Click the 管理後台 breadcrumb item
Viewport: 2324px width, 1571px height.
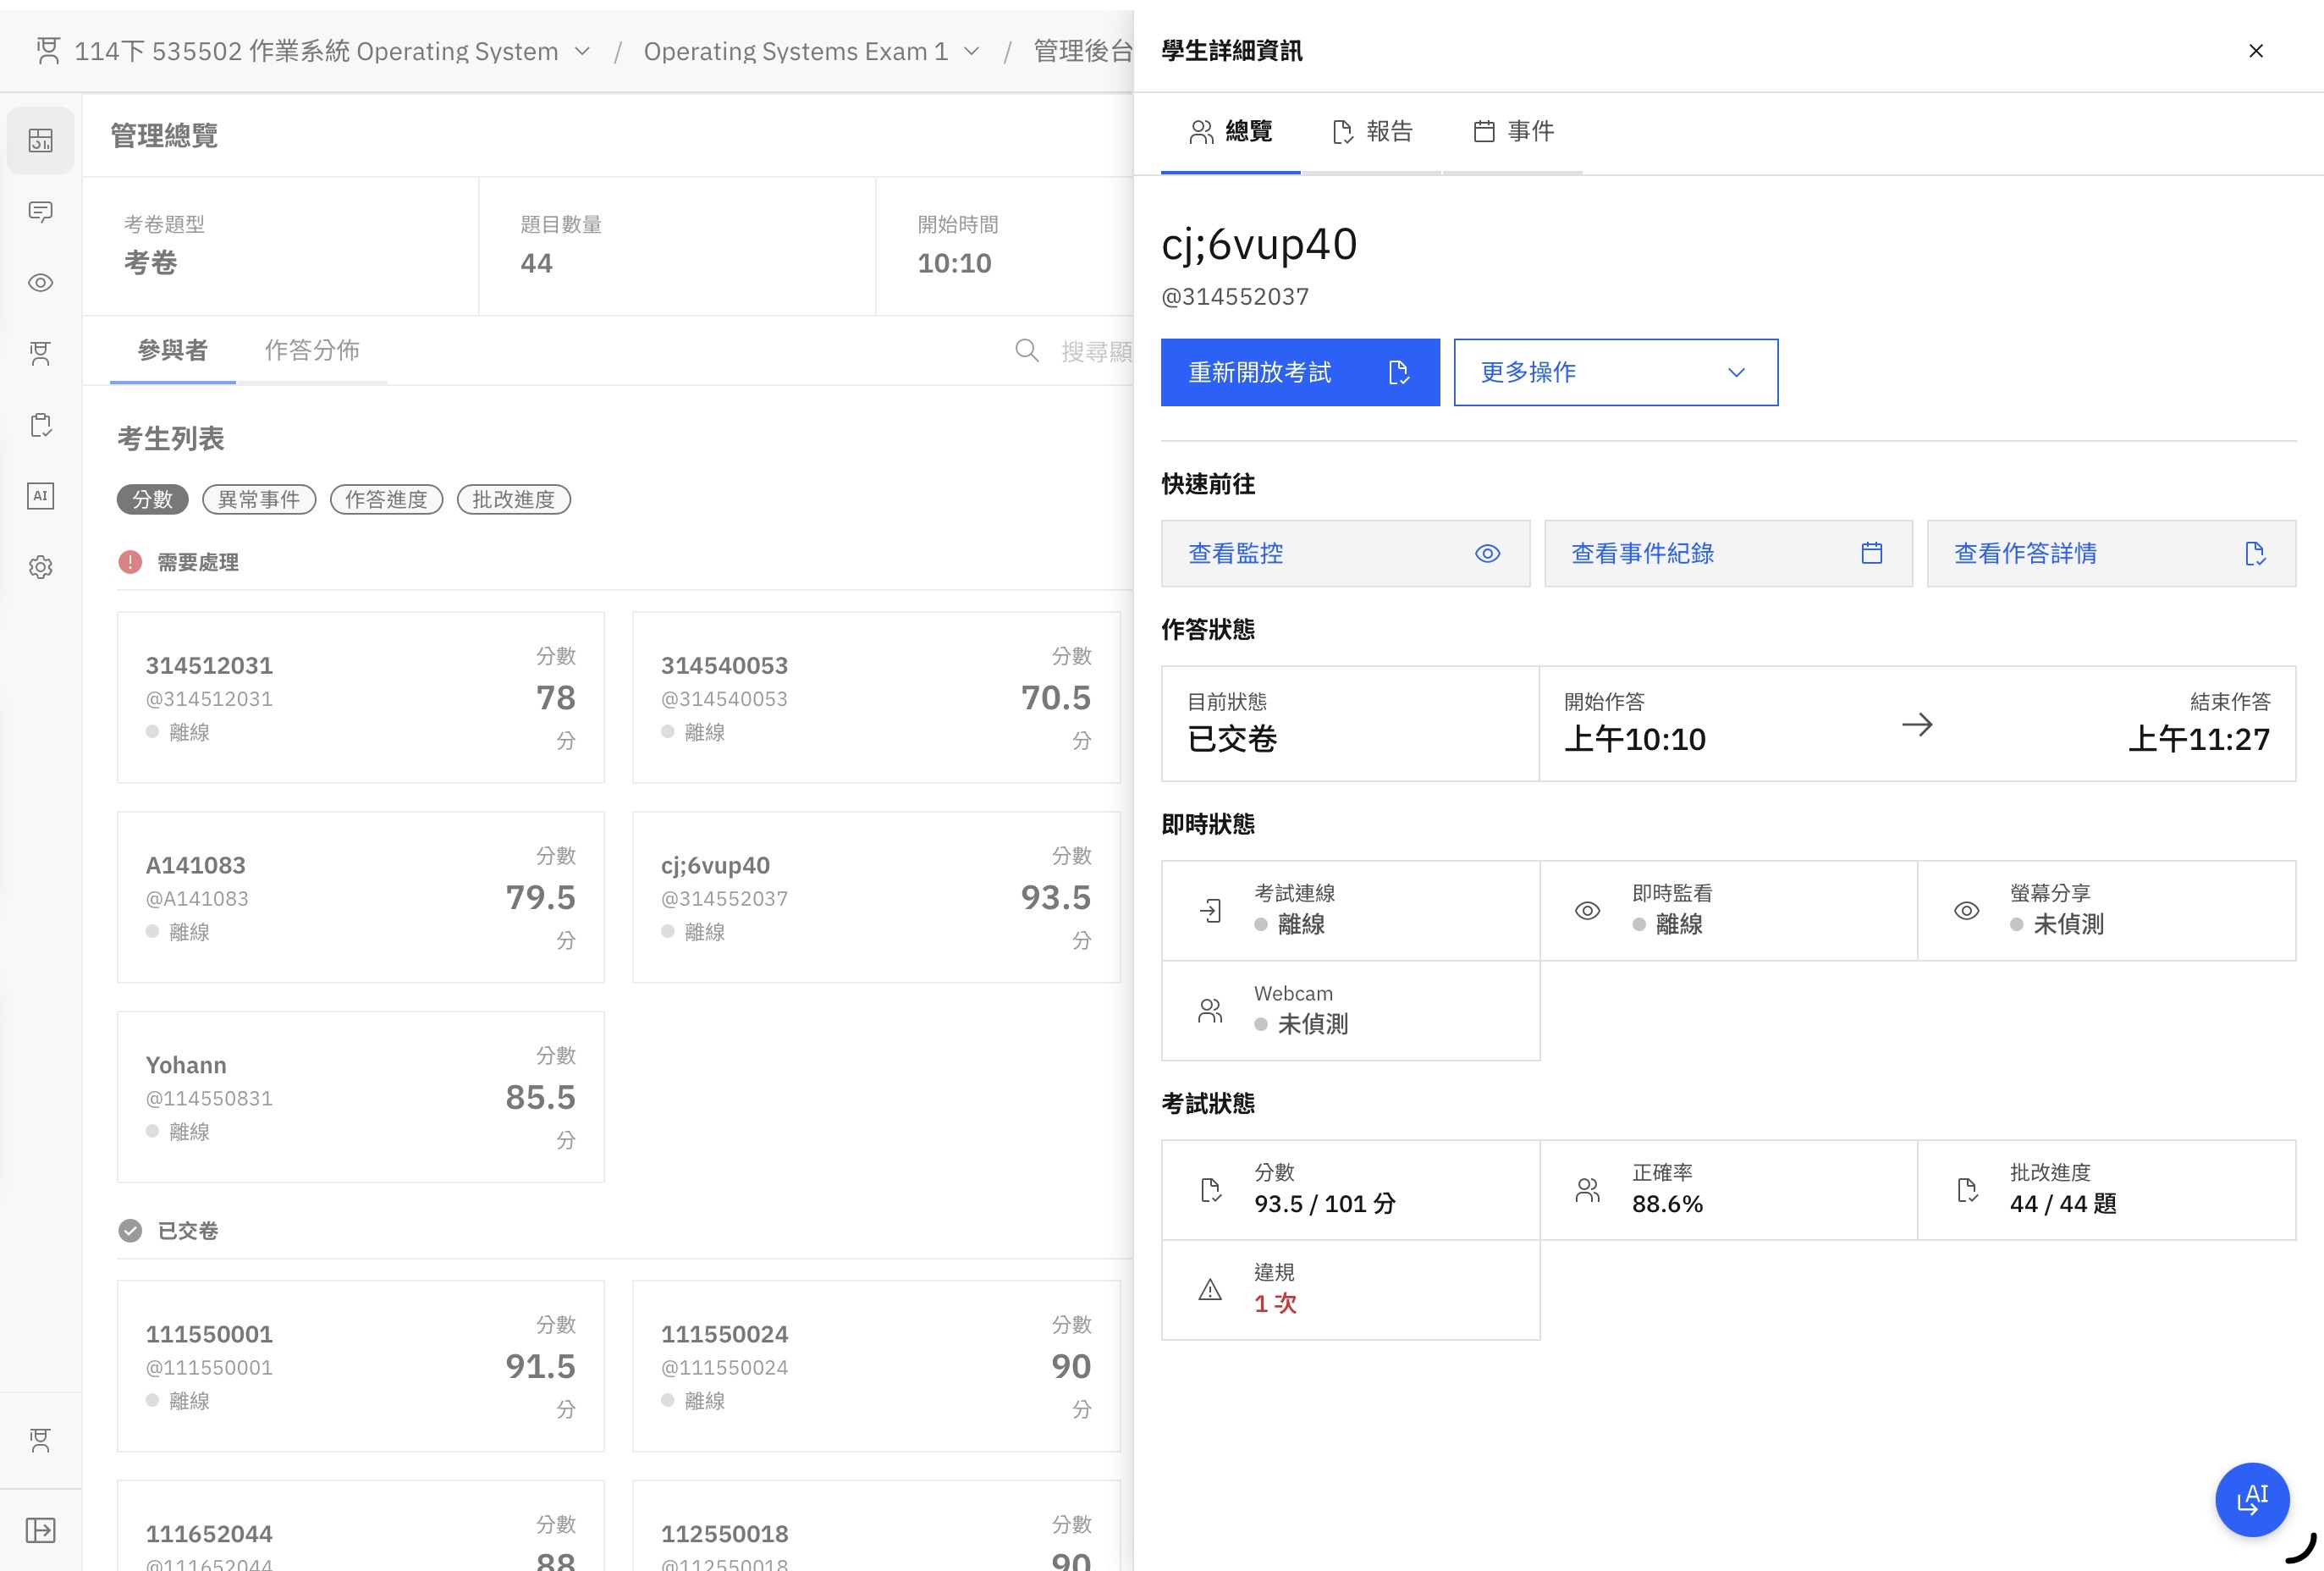[1083, 51]
